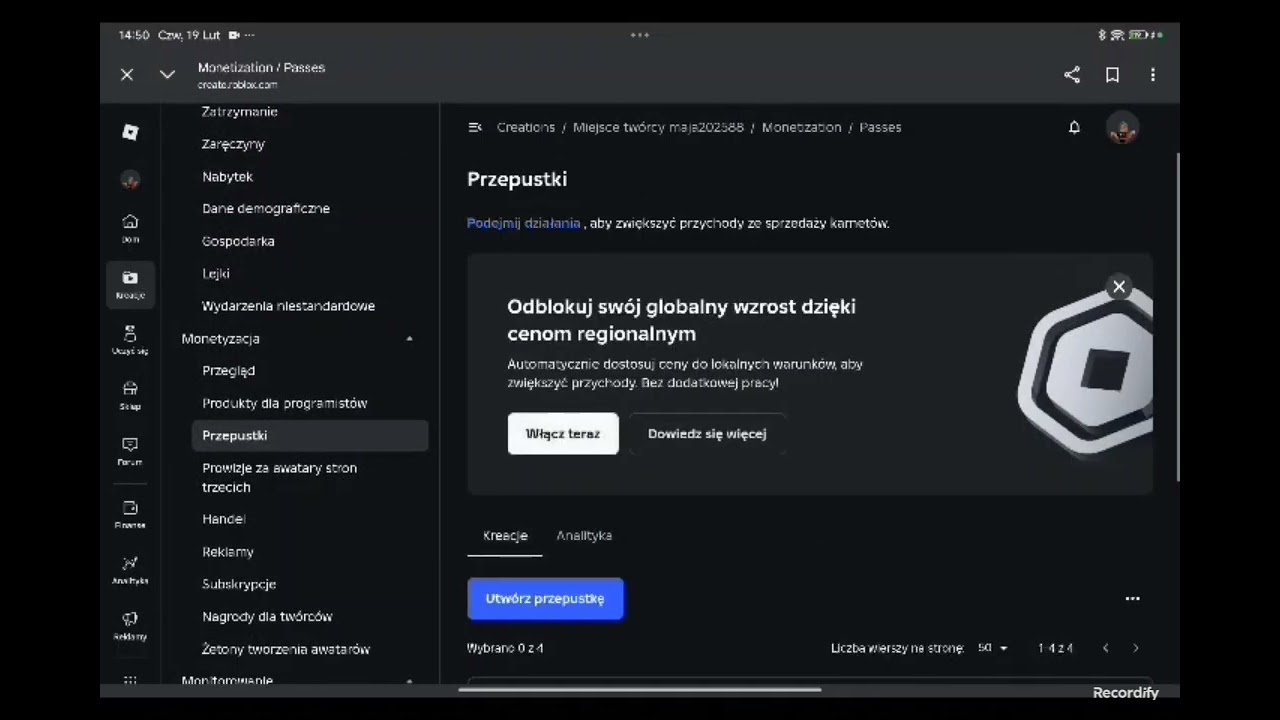Open Dane demograficzne in the sidebar
The width and height of the screenshot is (1280, 720).
click(x=266, y=209)
